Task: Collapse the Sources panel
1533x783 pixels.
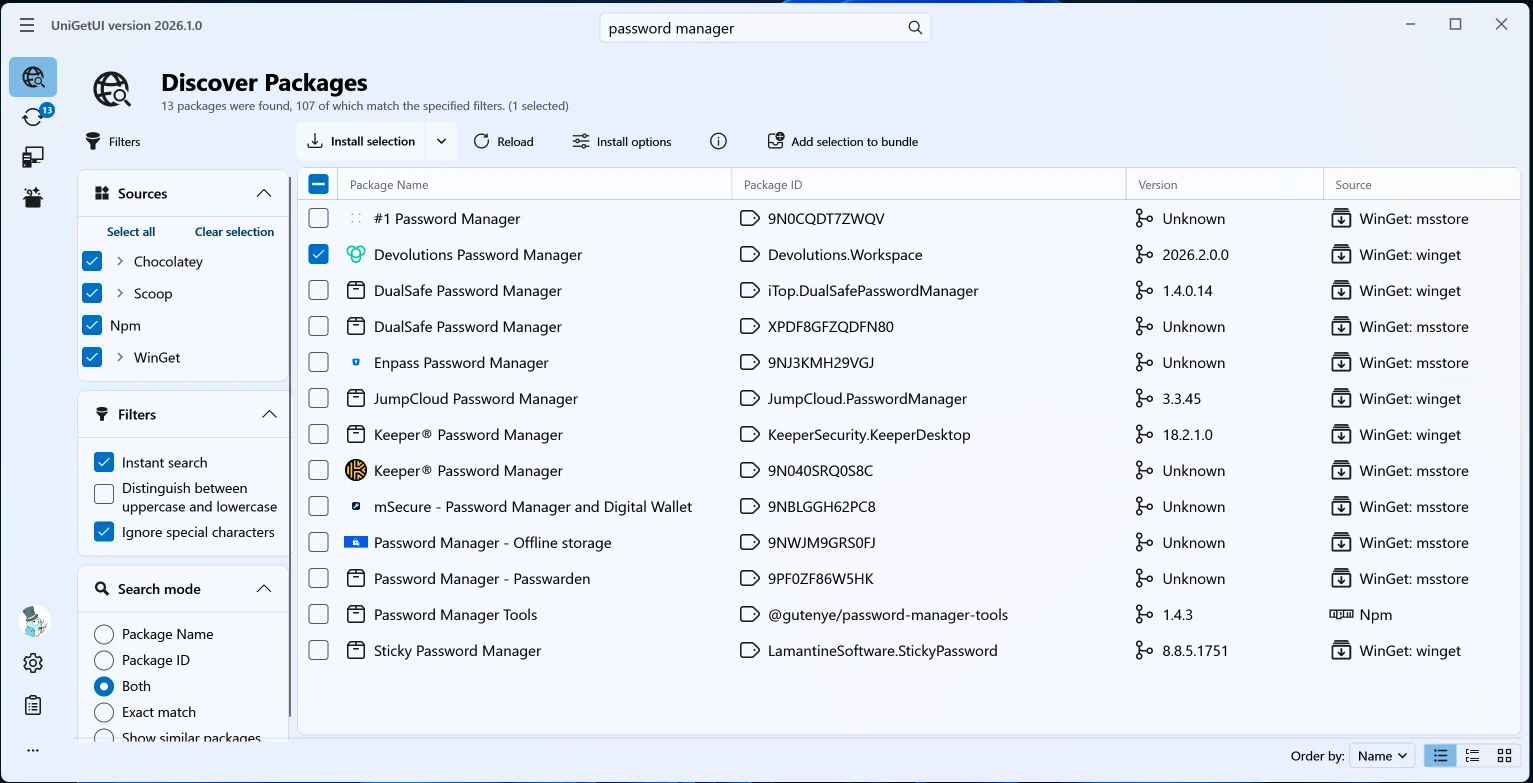Action: point(264,194)
